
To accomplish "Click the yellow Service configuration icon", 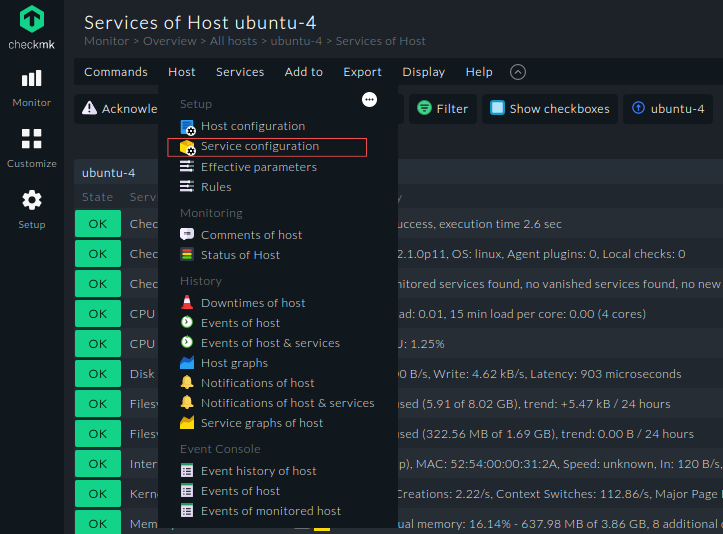I will [x=187, y=147].
